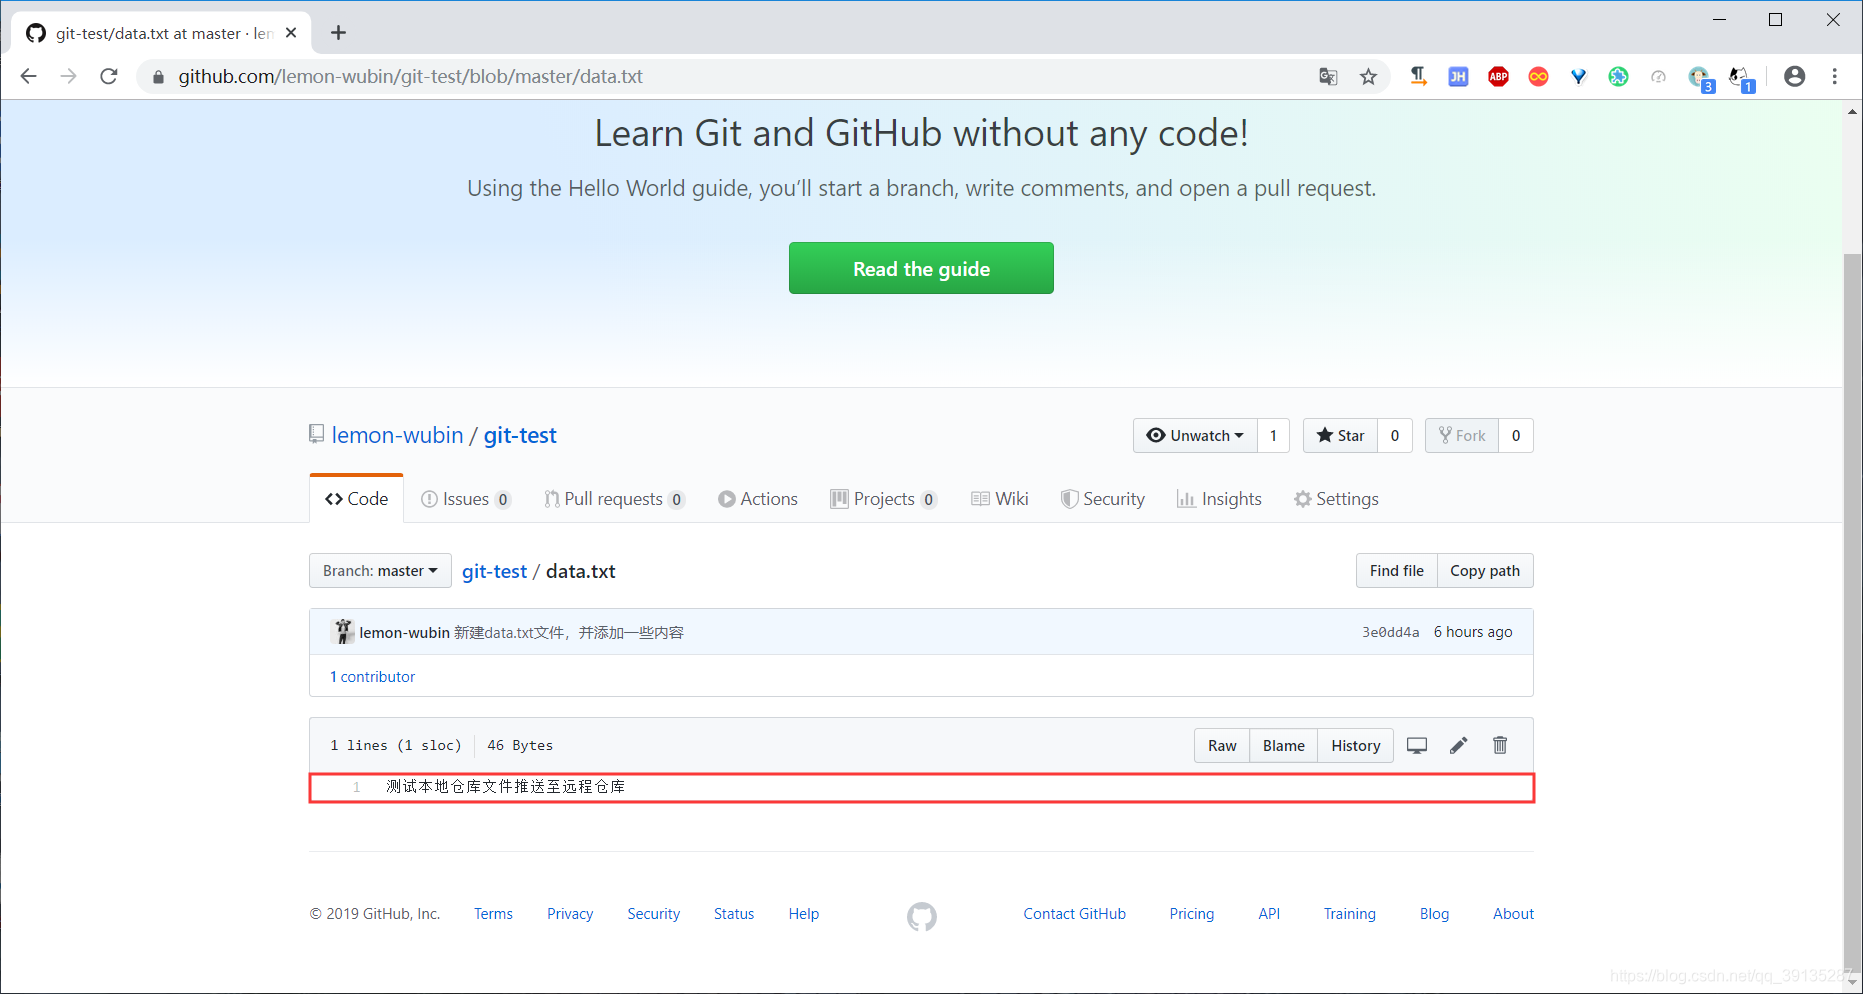
Task: Click the extension icon with badge 1
Action: (1741, 78)
